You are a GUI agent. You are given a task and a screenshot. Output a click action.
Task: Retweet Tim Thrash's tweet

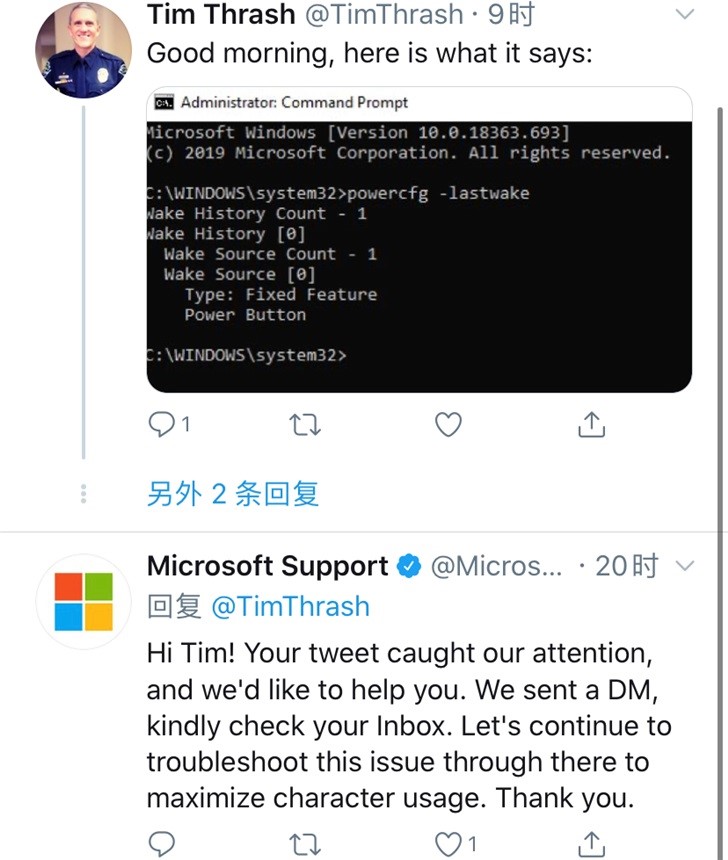[304, 425]
